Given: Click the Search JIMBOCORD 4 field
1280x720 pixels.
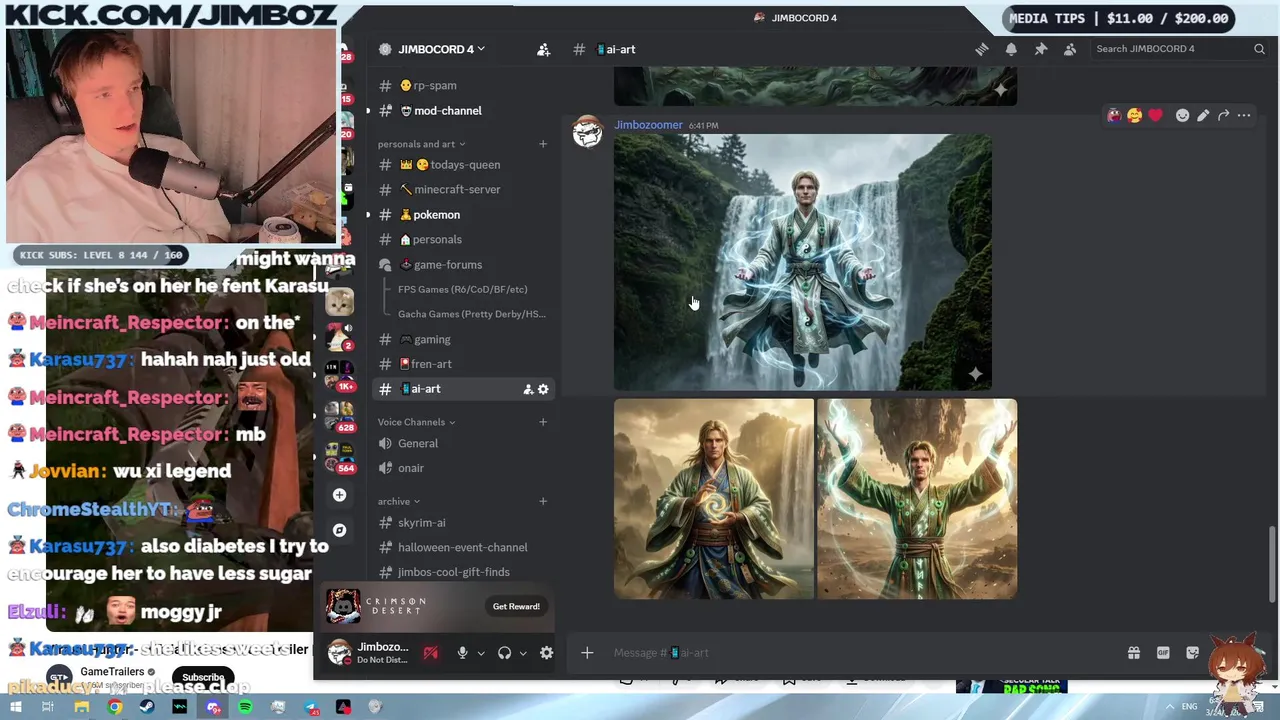Looking at the screenshot, I should [x=1178, y=49].
